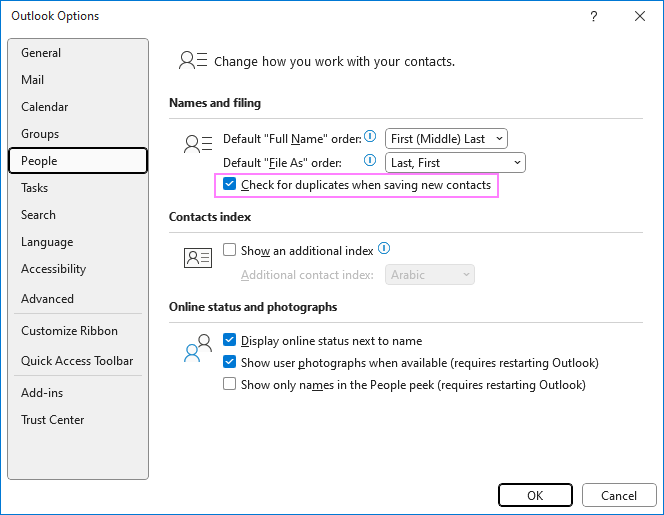This screenshot has width=664, height=515.
Task: Open the File As order dropdown
Action: (x=455, y=163)
